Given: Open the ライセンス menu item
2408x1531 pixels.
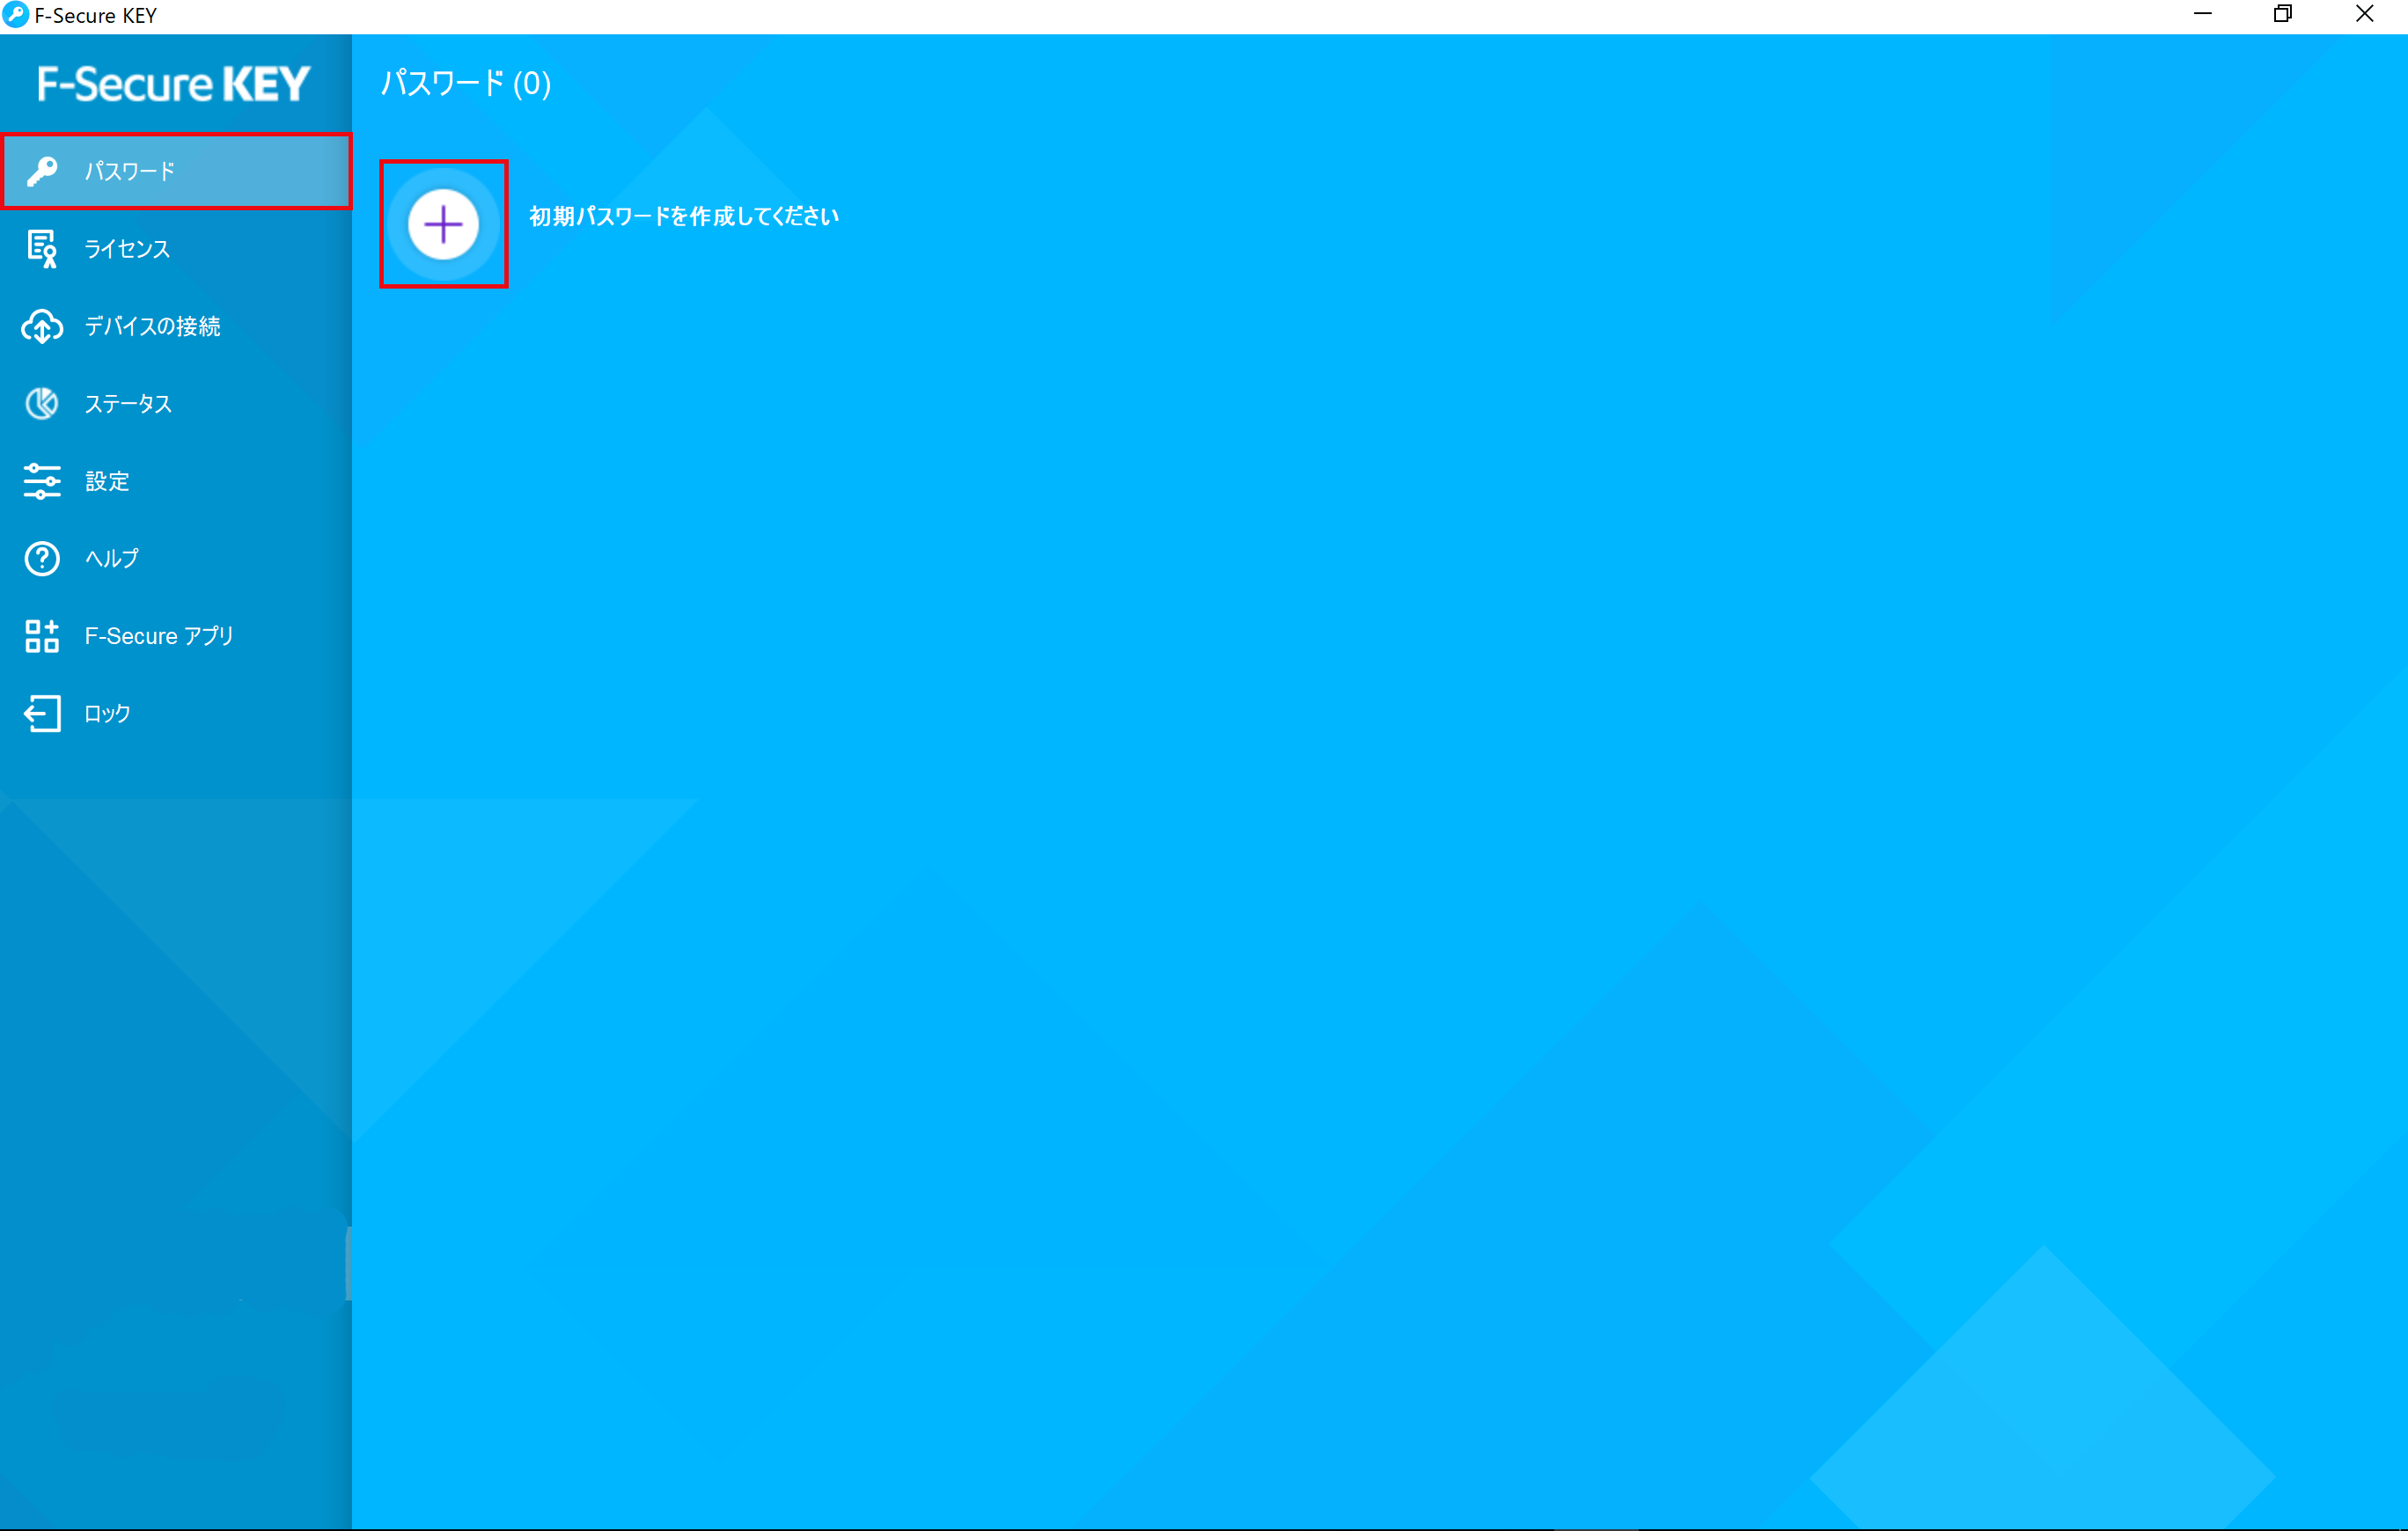Looking at the screenshot, I should (176, 249).
